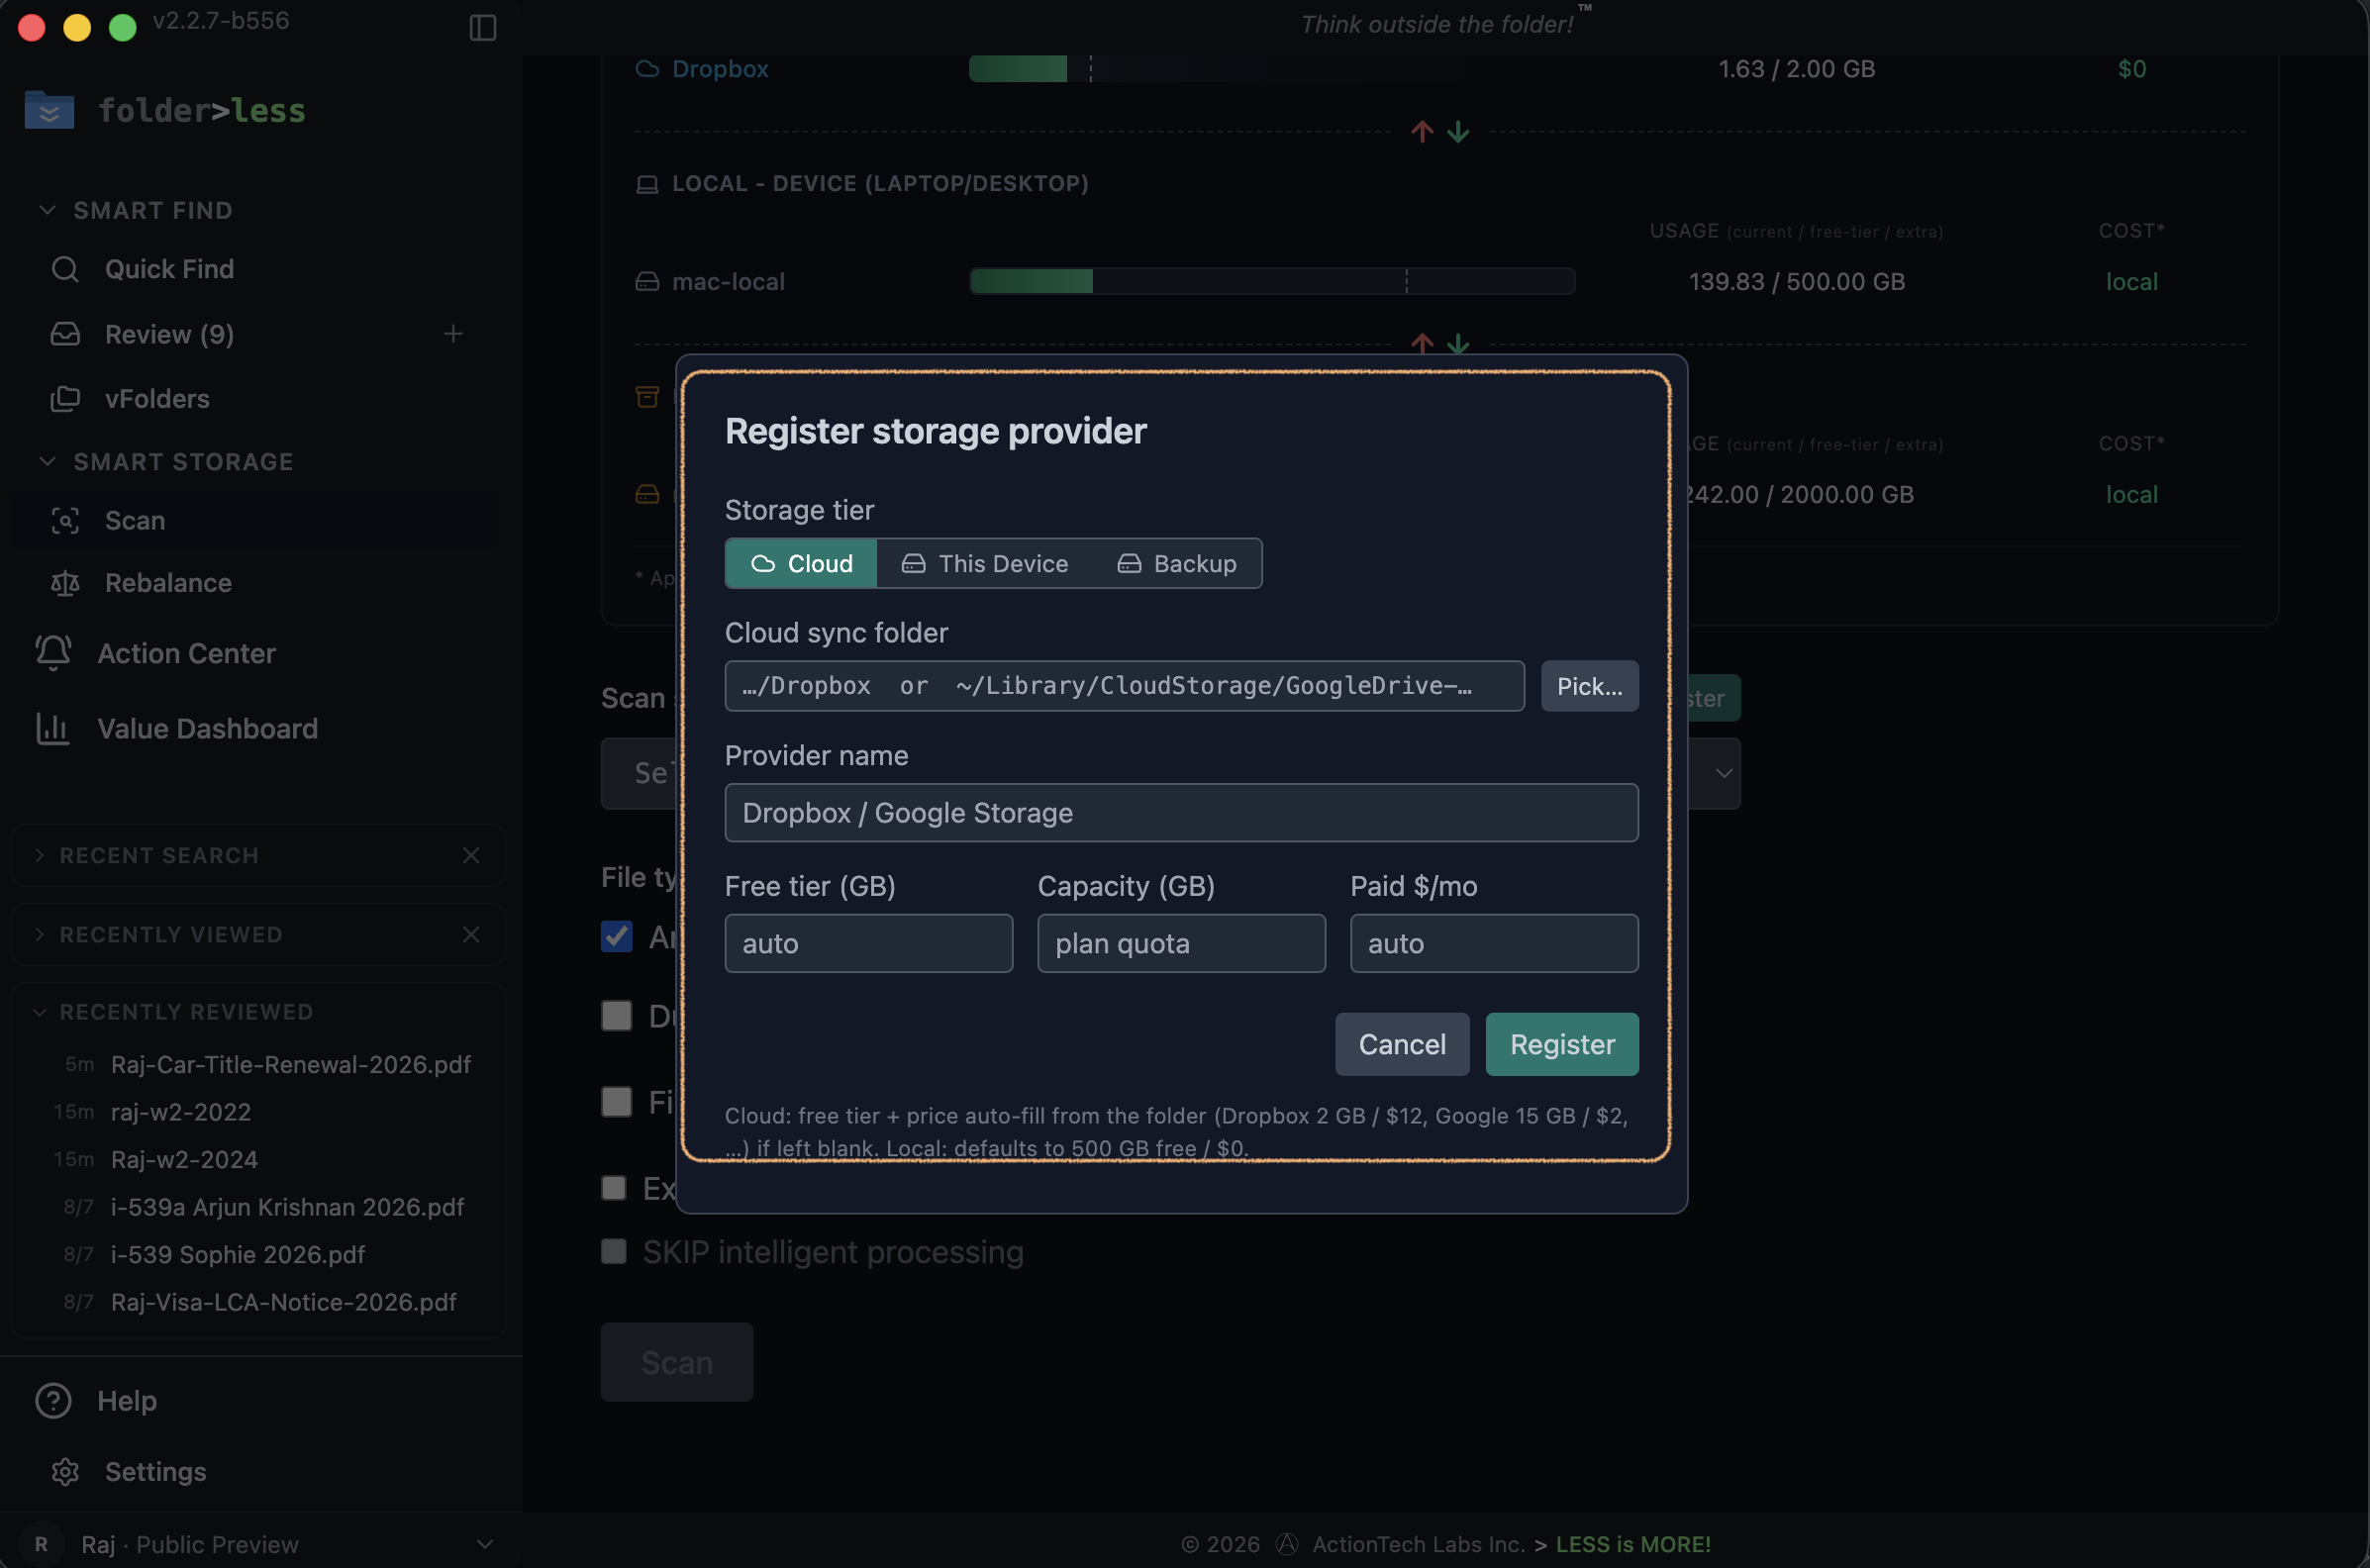Click the folder>less logo icon
Screen dimensions: 2370x1568
point(49,110)
